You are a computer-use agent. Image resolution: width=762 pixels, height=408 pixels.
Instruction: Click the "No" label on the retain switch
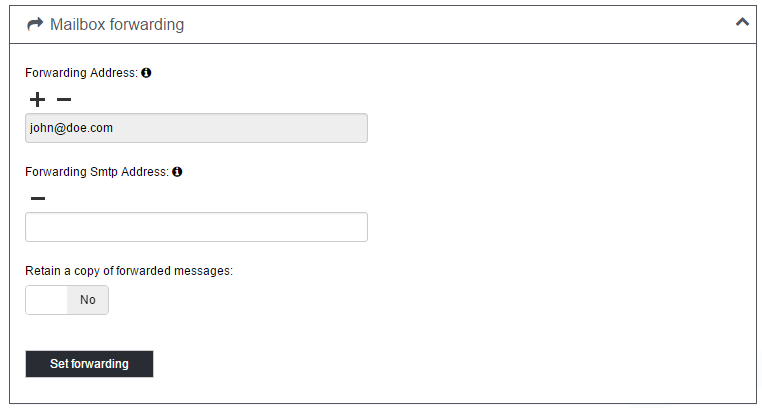click(88, 300)
